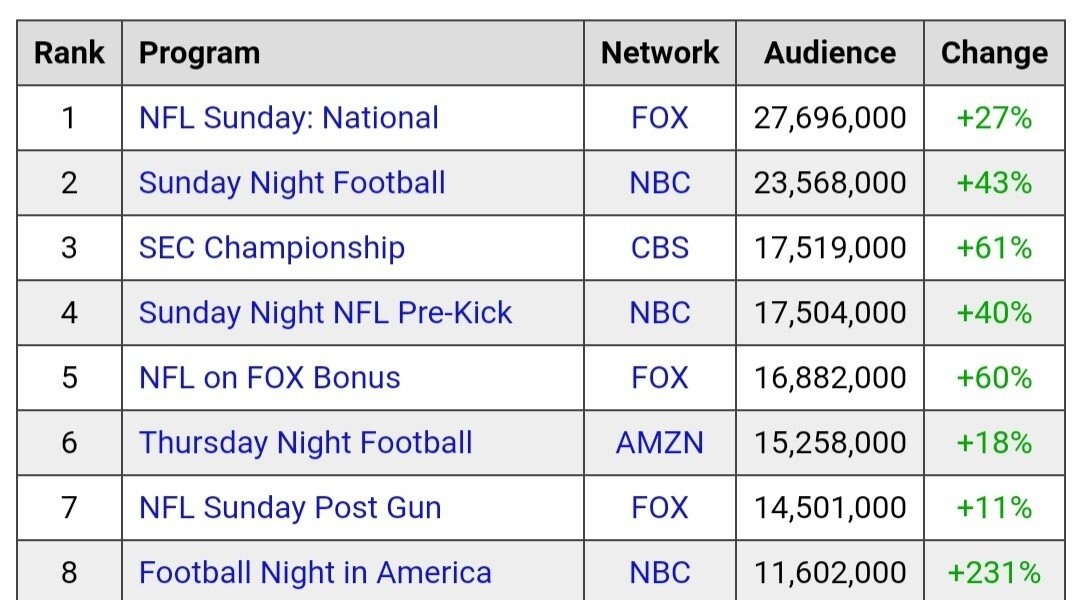Click the Audience column header

point(830,53)
